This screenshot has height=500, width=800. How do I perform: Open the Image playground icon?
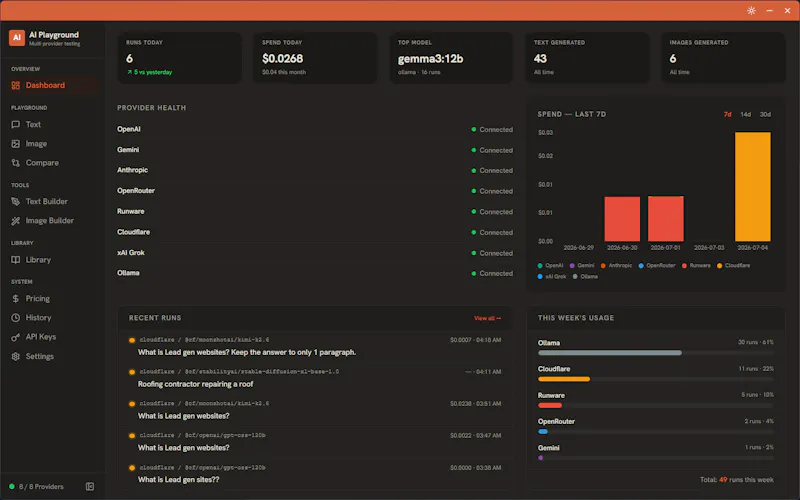pyautogui.click(x=16, y=144)
